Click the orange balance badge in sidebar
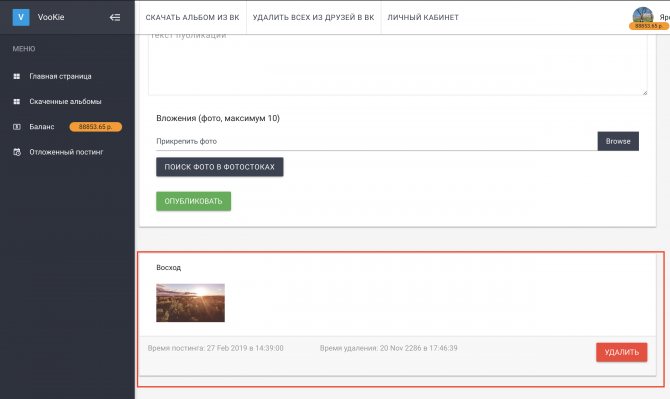Viewport: 670px width, 399px height. click(x=96, y=127)
